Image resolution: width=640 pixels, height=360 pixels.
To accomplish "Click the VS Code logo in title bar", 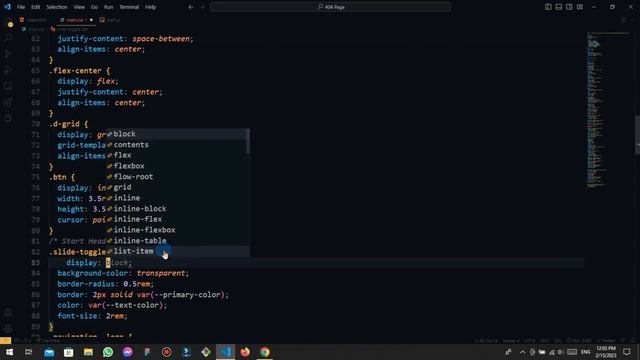I will click(7, 7).
